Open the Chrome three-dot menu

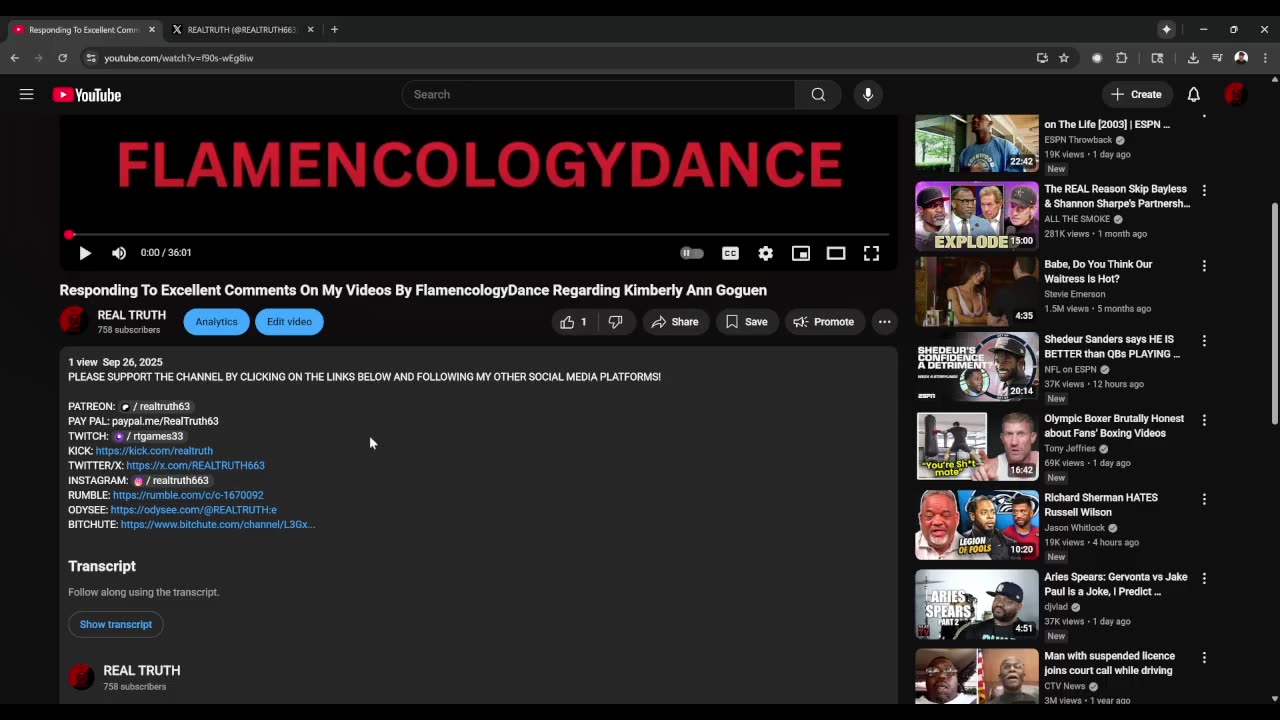point(1265,58)
